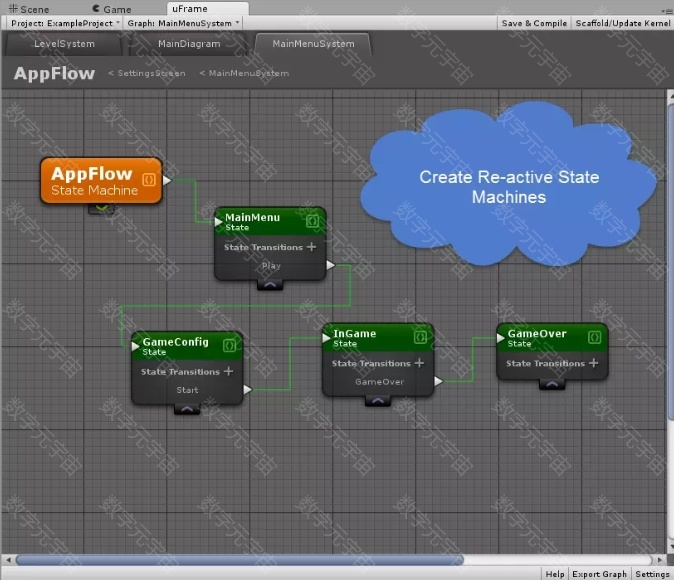The width and height of the screenshot is (674, 580).
Task: Select the MainMenuSystem graph tab
Action: (313, 44)
